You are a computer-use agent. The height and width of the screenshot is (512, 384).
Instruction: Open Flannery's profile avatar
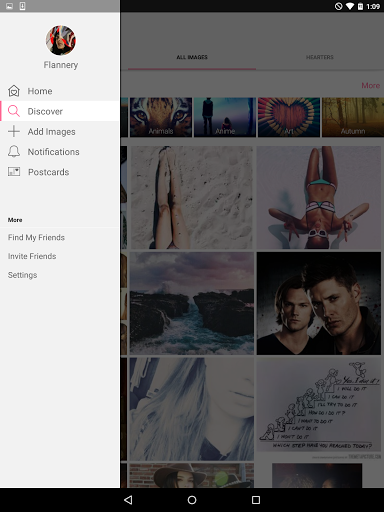point(61,40)
